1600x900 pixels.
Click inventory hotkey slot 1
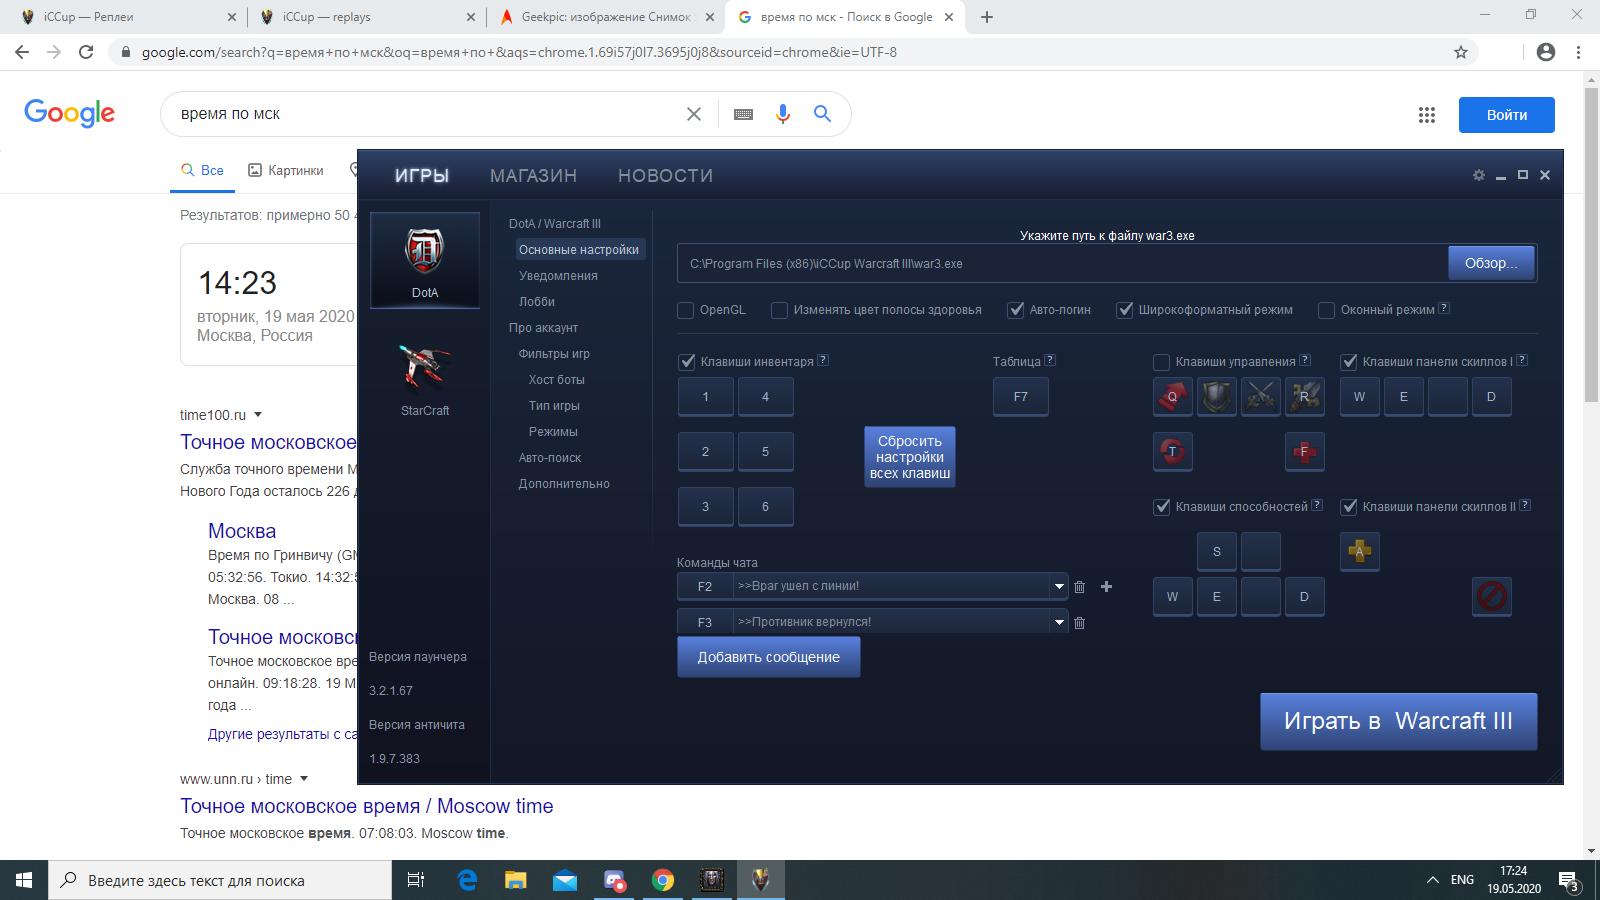pyautogui.click(x=705, y=397)
